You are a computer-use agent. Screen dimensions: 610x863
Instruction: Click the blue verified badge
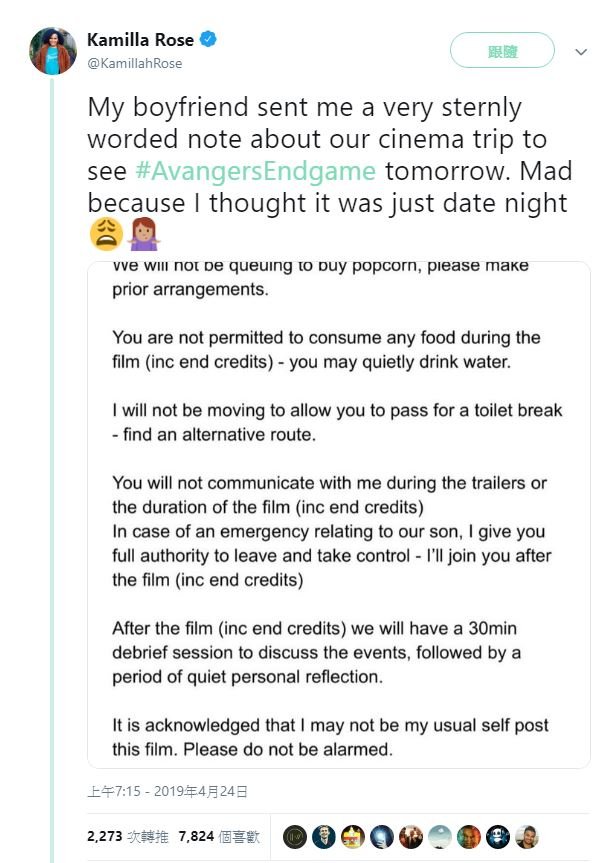208,40
